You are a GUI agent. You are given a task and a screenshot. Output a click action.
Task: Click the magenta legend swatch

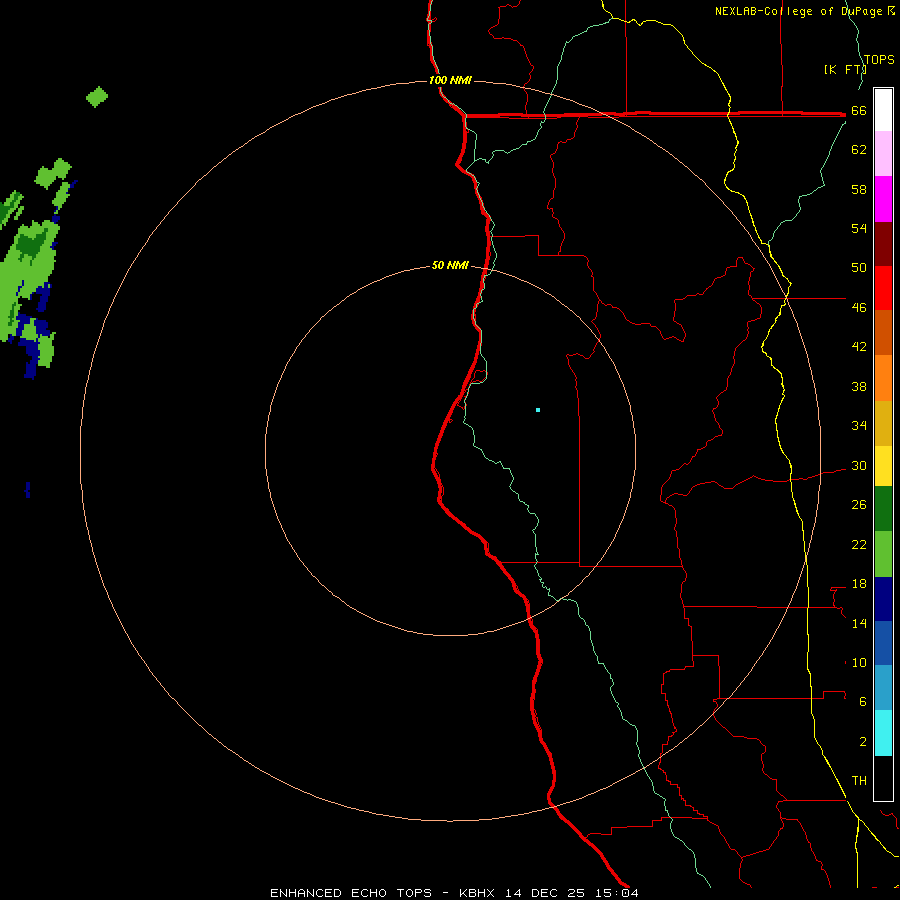pos(883,199)
